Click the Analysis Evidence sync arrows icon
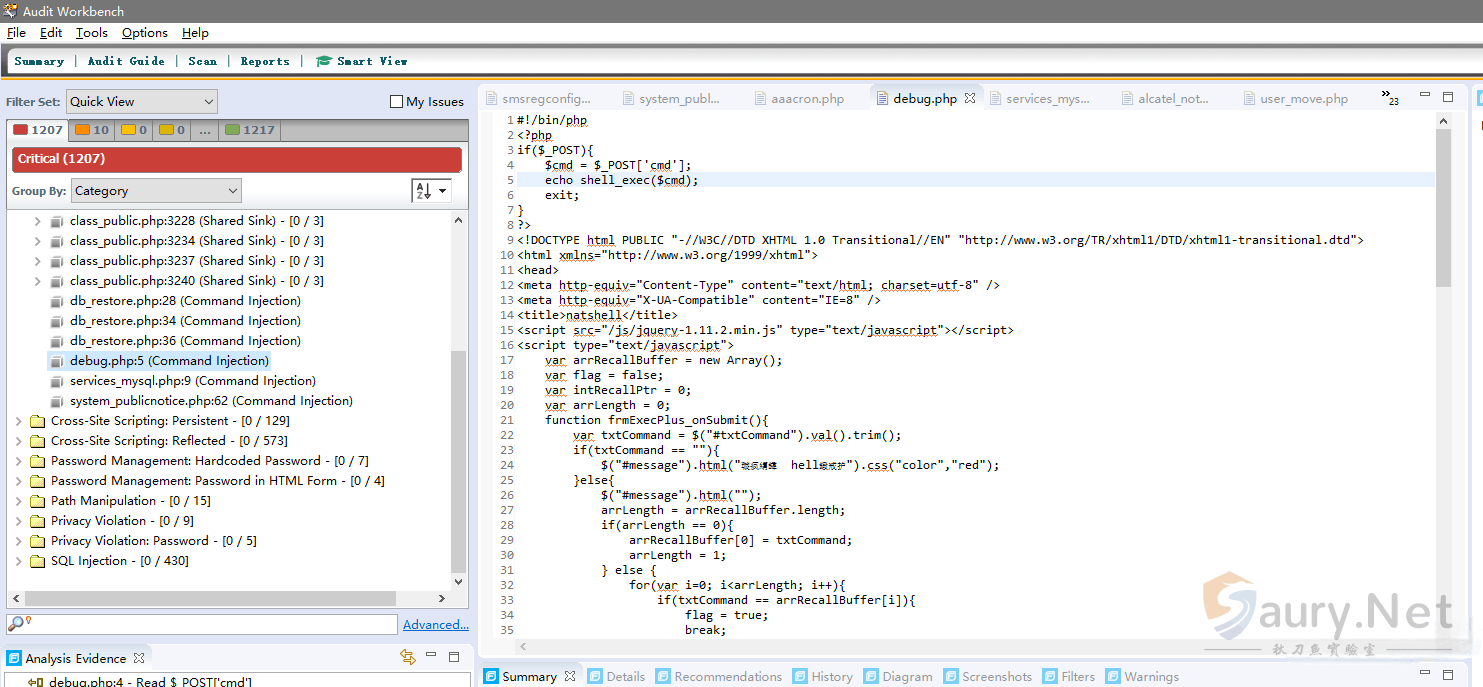This screenshot has height=687, width=1483. click(407, 657)
